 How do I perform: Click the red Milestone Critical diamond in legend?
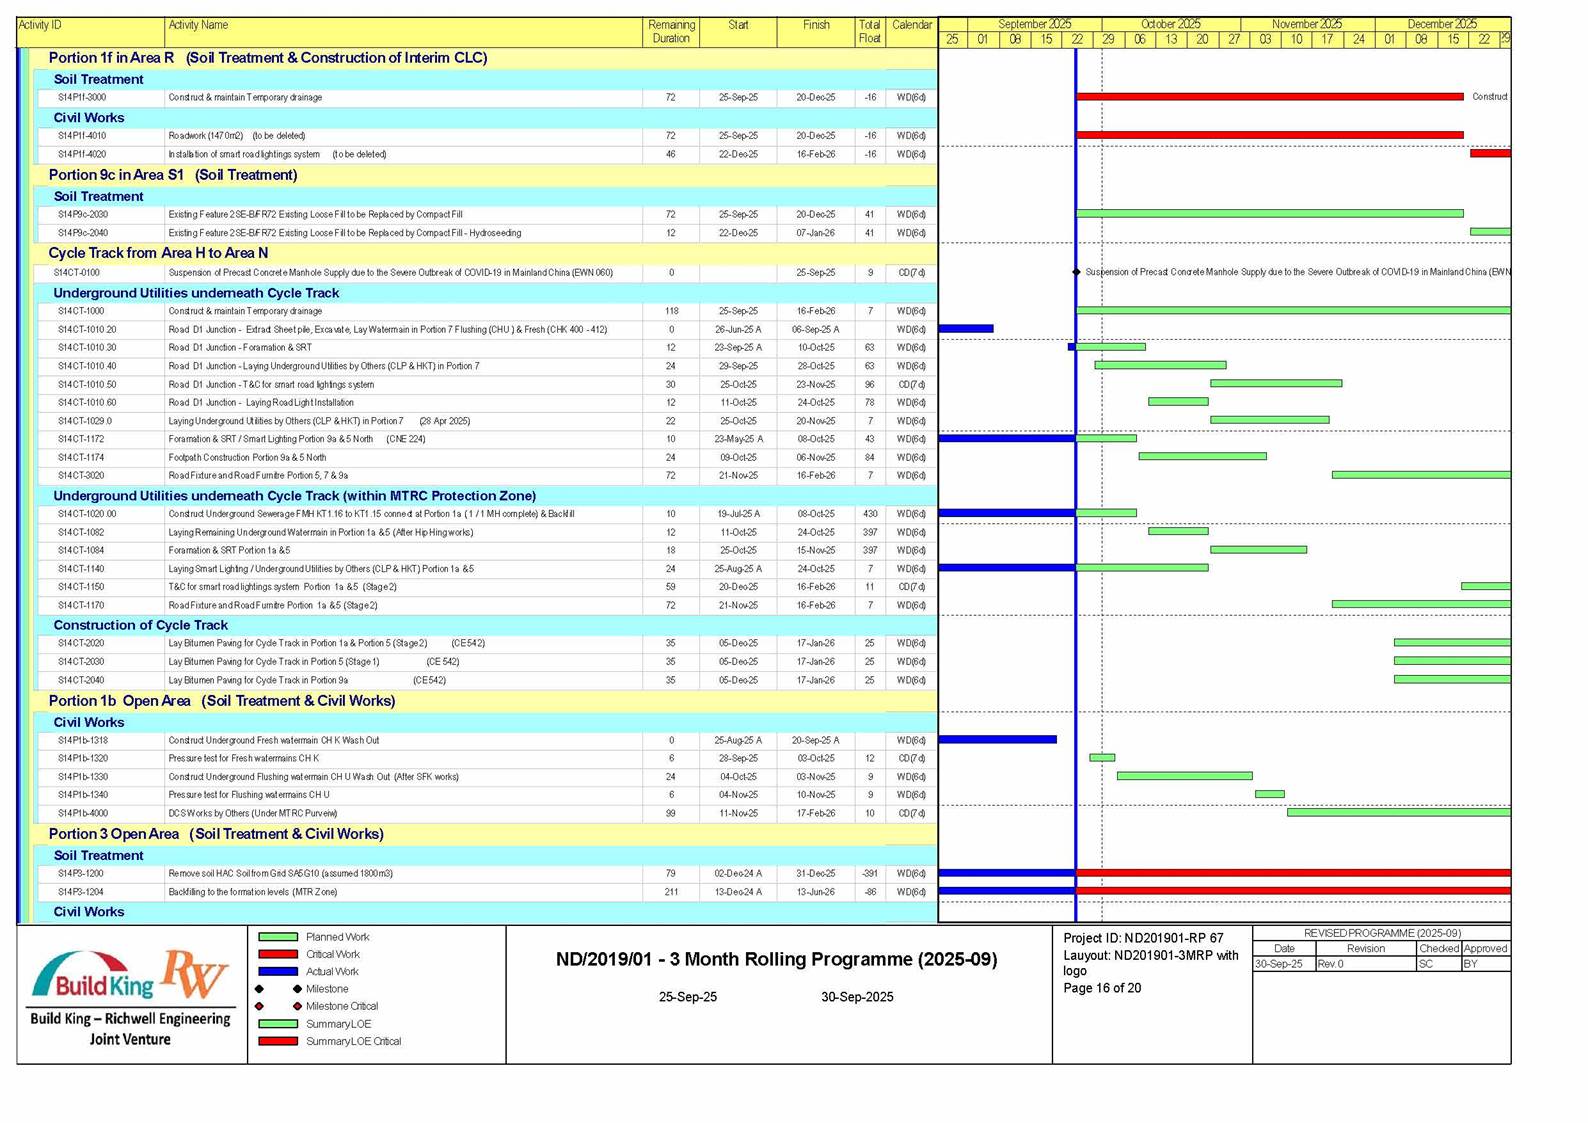pyautogui.click(x=259, y=1006)
